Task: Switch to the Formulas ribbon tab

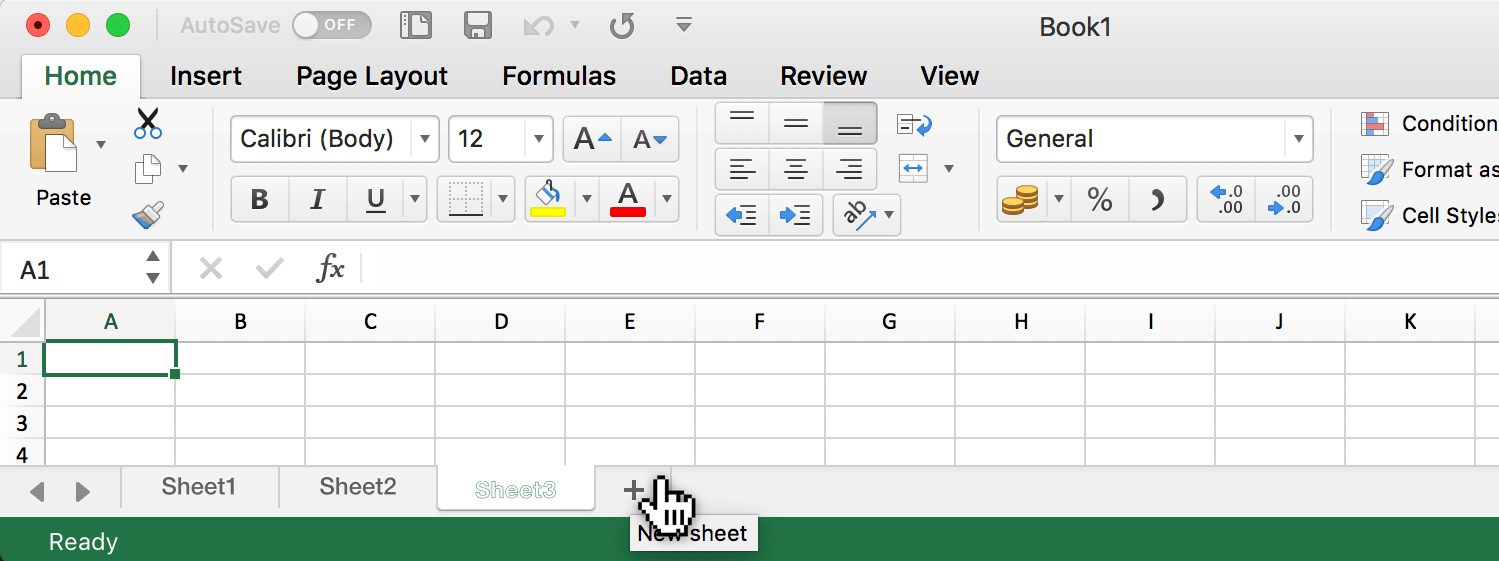Action: (558, 77)
